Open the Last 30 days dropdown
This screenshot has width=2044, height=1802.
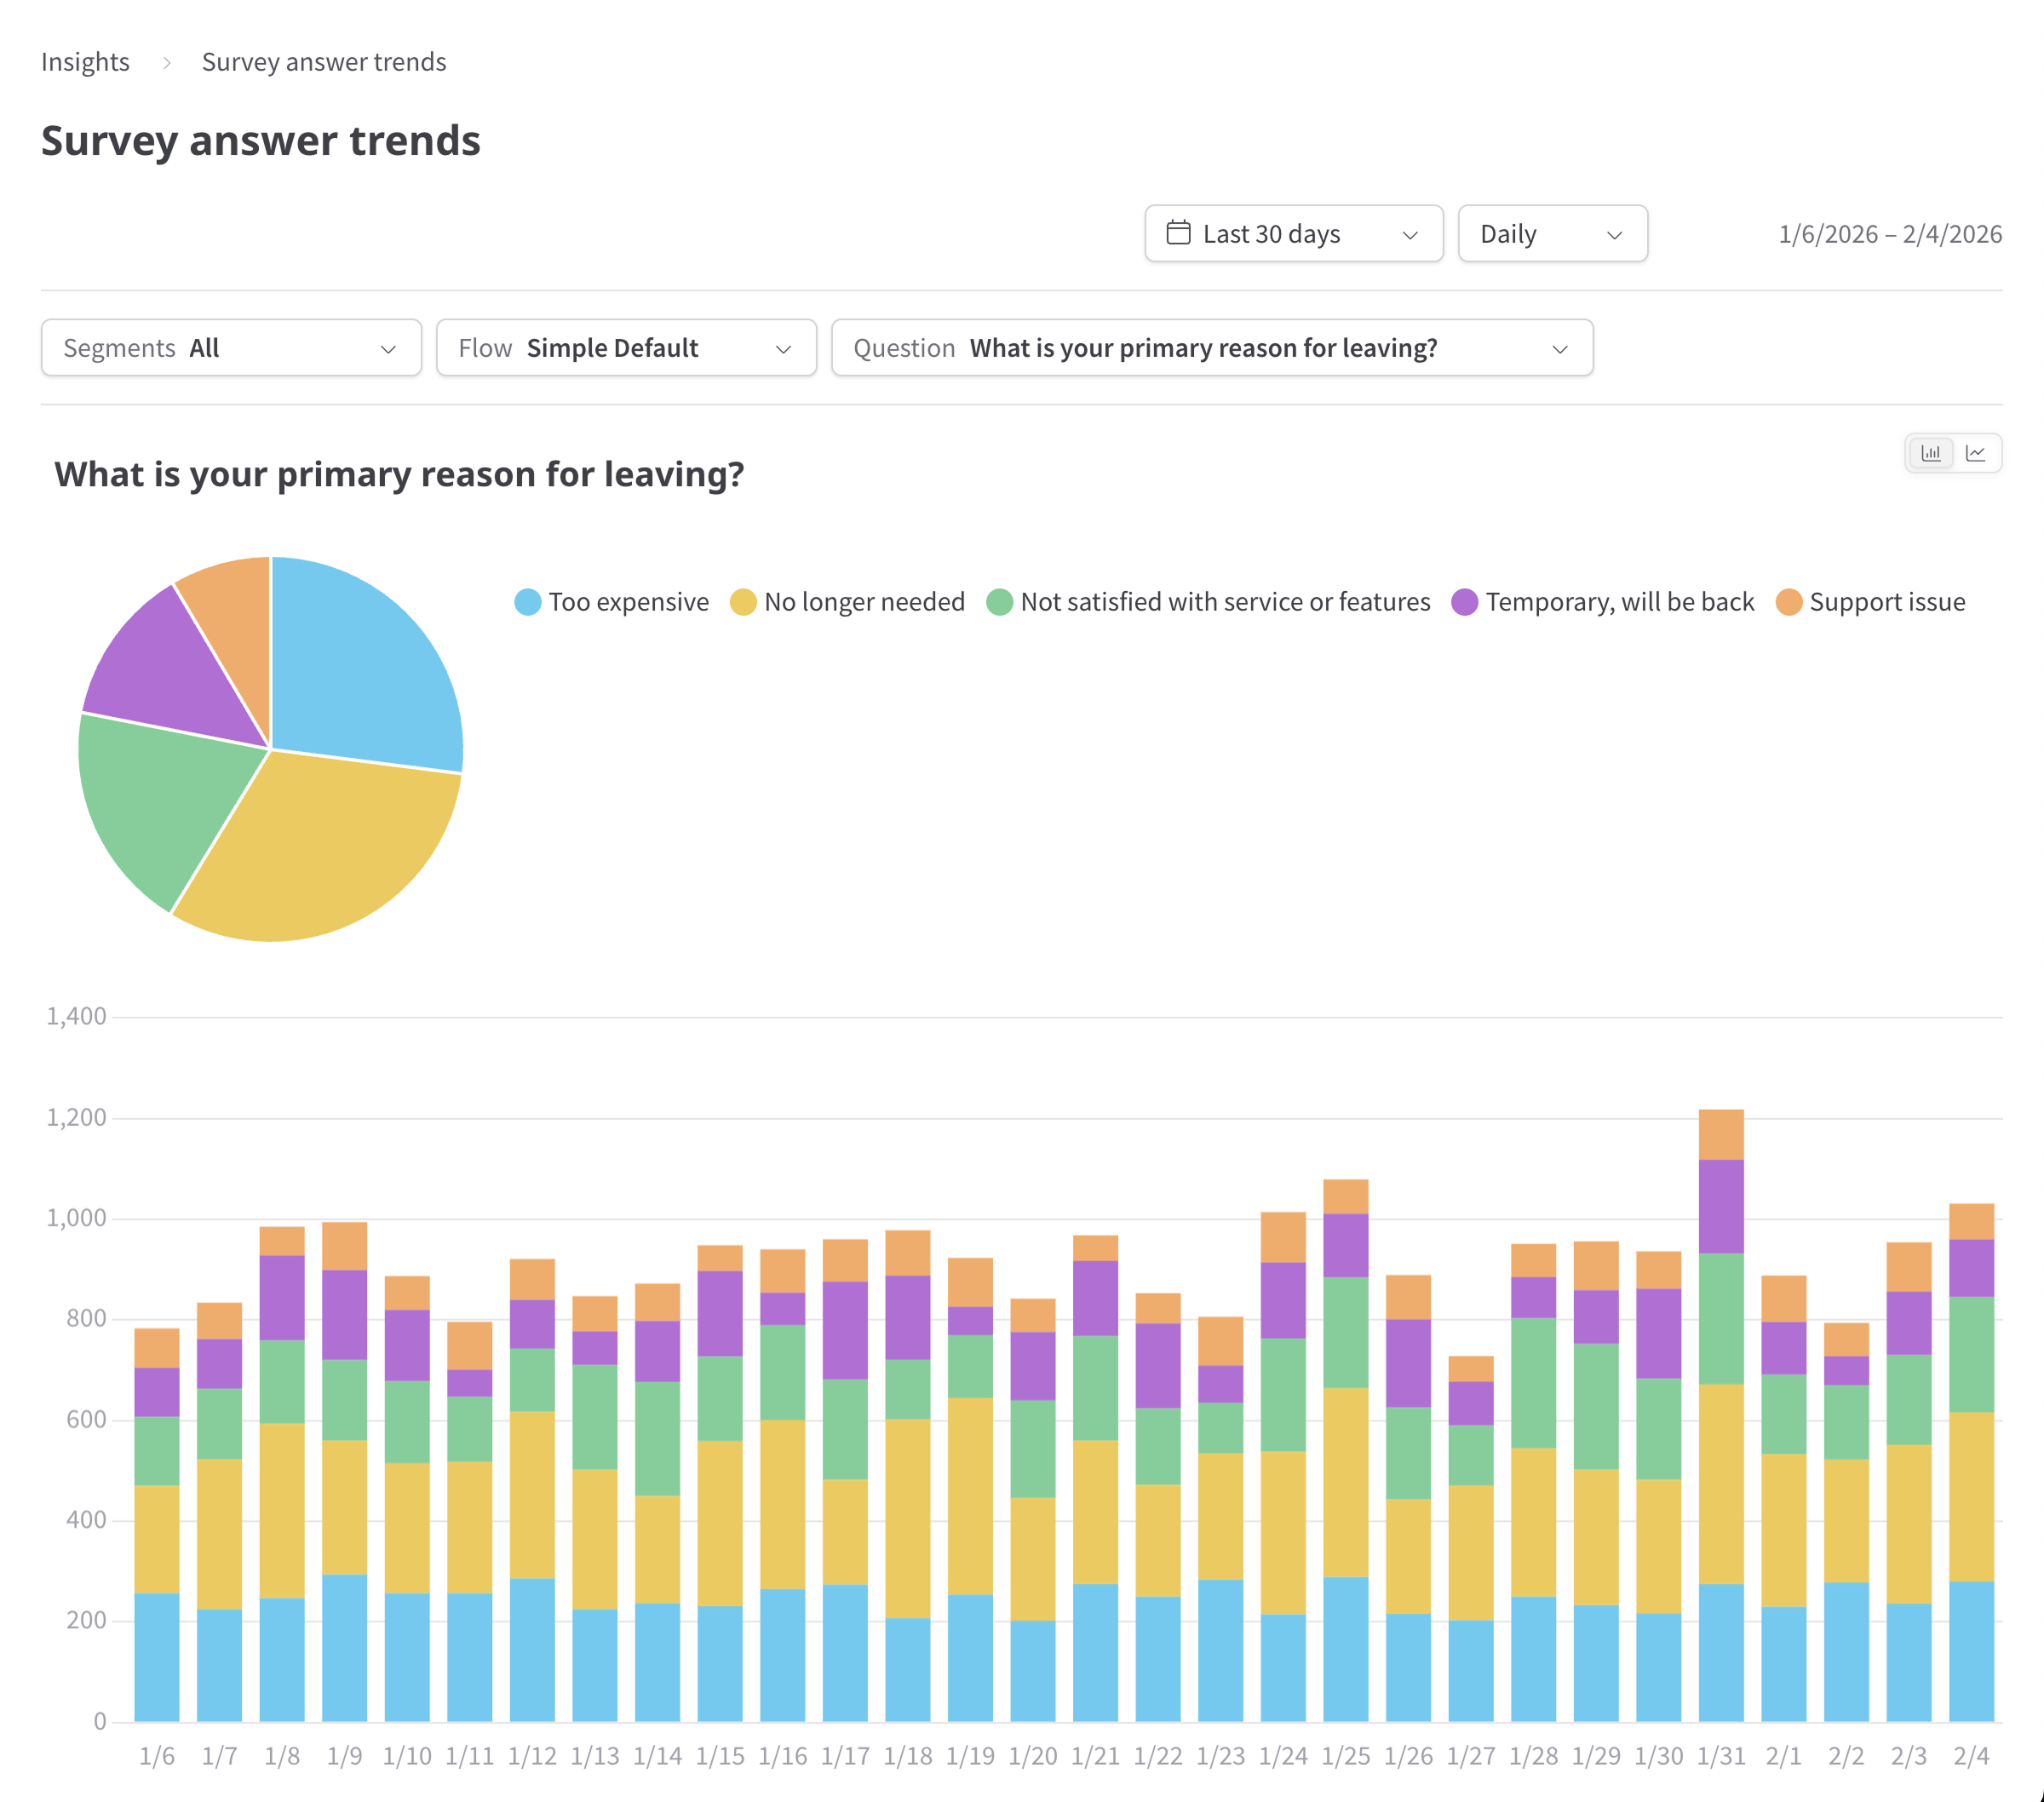click(1293, 234)
